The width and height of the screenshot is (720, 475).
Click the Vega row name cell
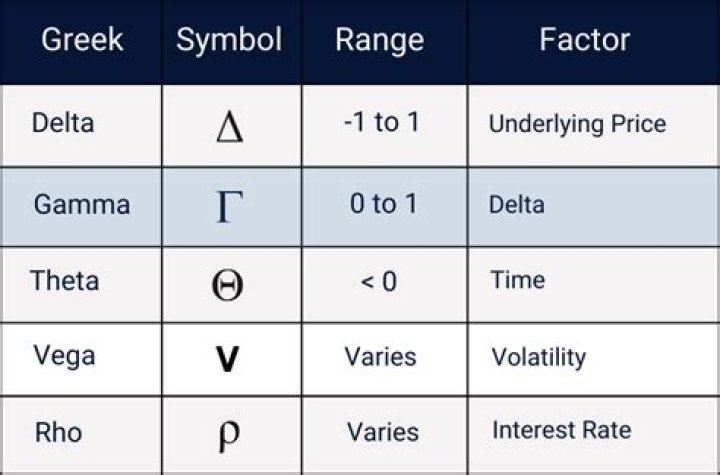81,360
